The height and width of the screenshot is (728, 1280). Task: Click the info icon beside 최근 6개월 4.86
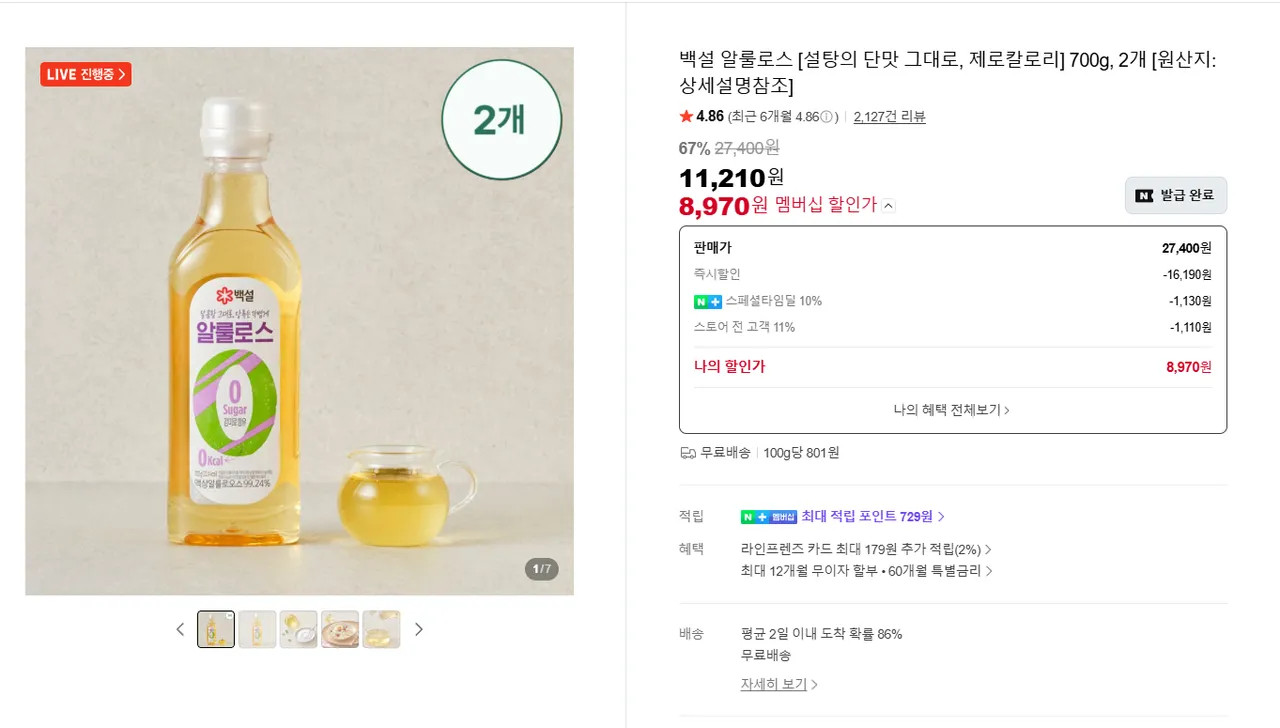point(827,117)
